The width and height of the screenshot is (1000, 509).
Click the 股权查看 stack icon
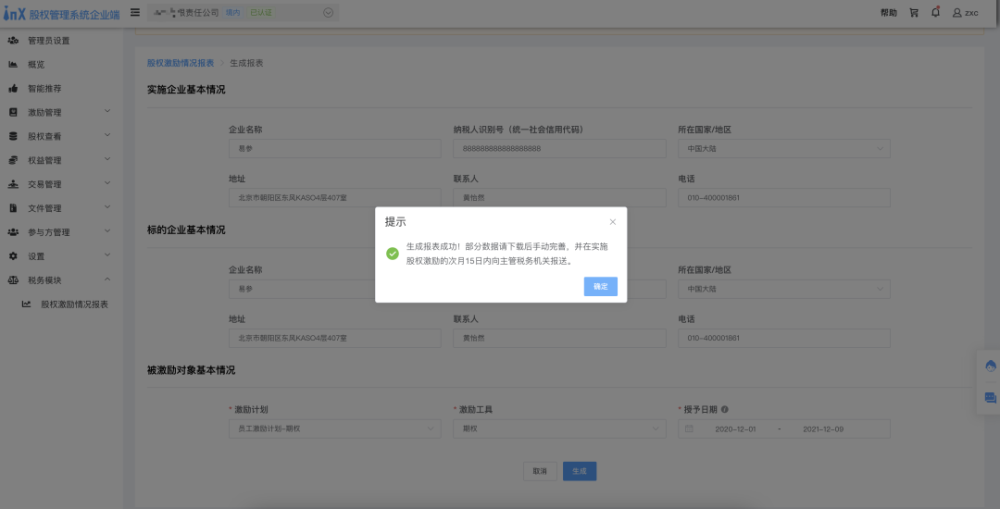[x=13, y=136]
